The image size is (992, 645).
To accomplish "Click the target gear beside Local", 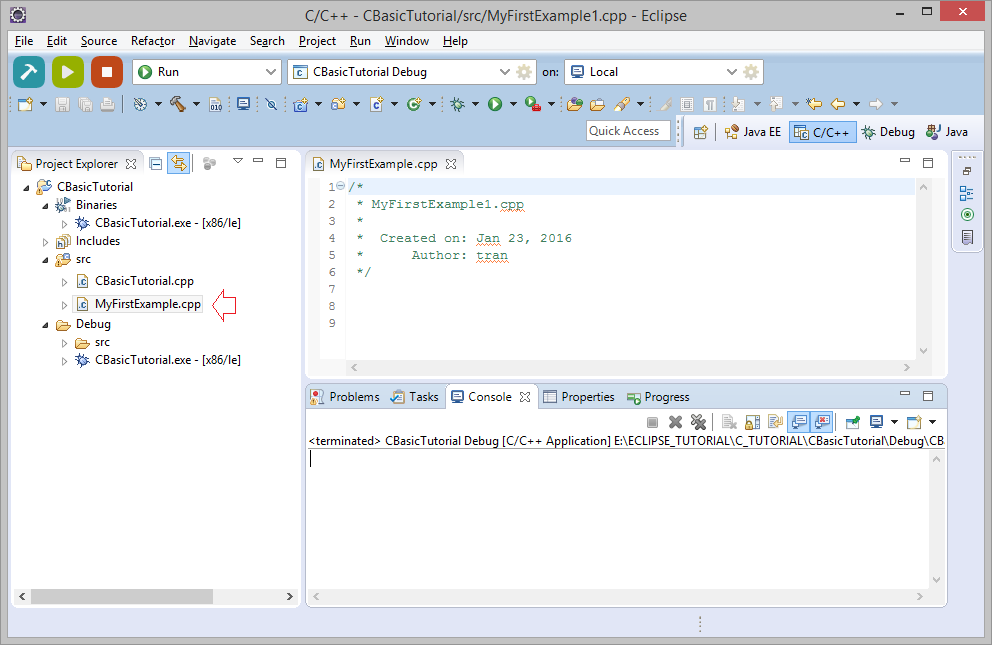I will [x=751, y=72].
